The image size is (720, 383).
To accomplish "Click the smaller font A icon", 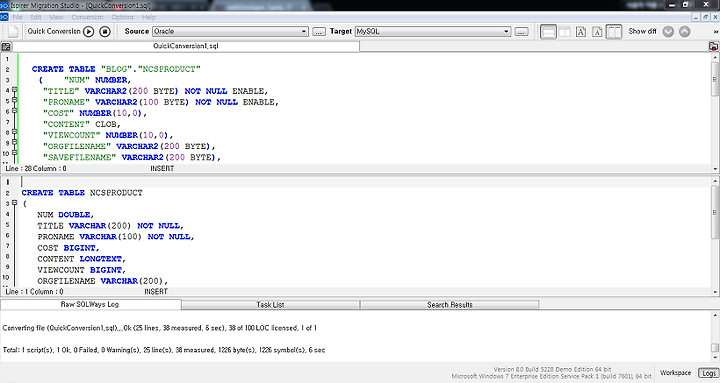I will (x=597, y=32).
